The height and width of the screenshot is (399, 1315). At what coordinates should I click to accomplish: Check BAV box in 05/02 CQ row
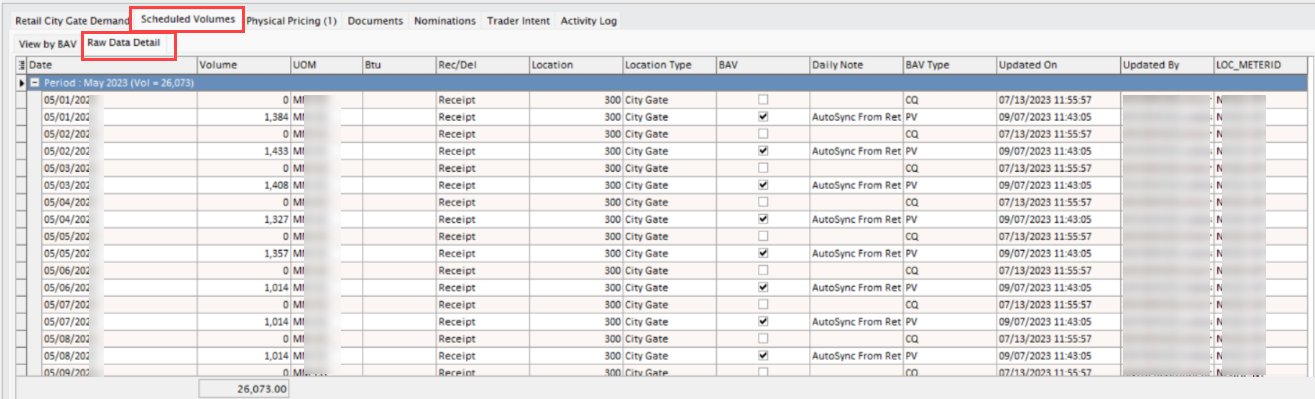[x=763, y=134]
